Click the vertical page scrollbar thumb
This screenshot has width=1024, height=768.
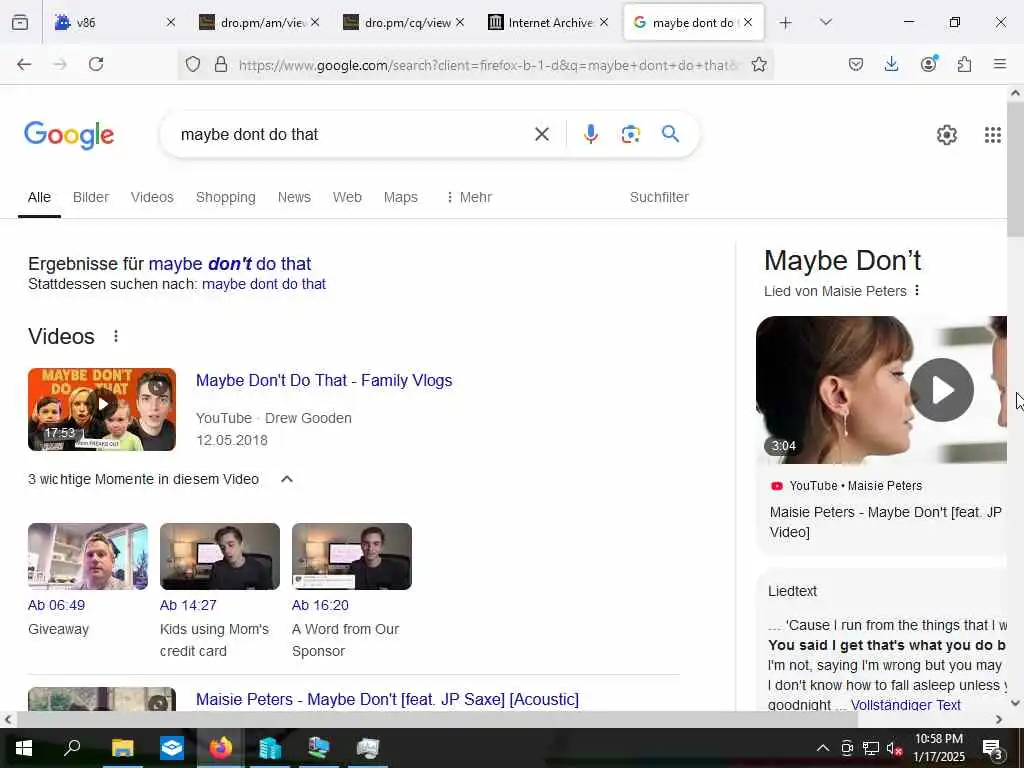[x=1015, y=170]
